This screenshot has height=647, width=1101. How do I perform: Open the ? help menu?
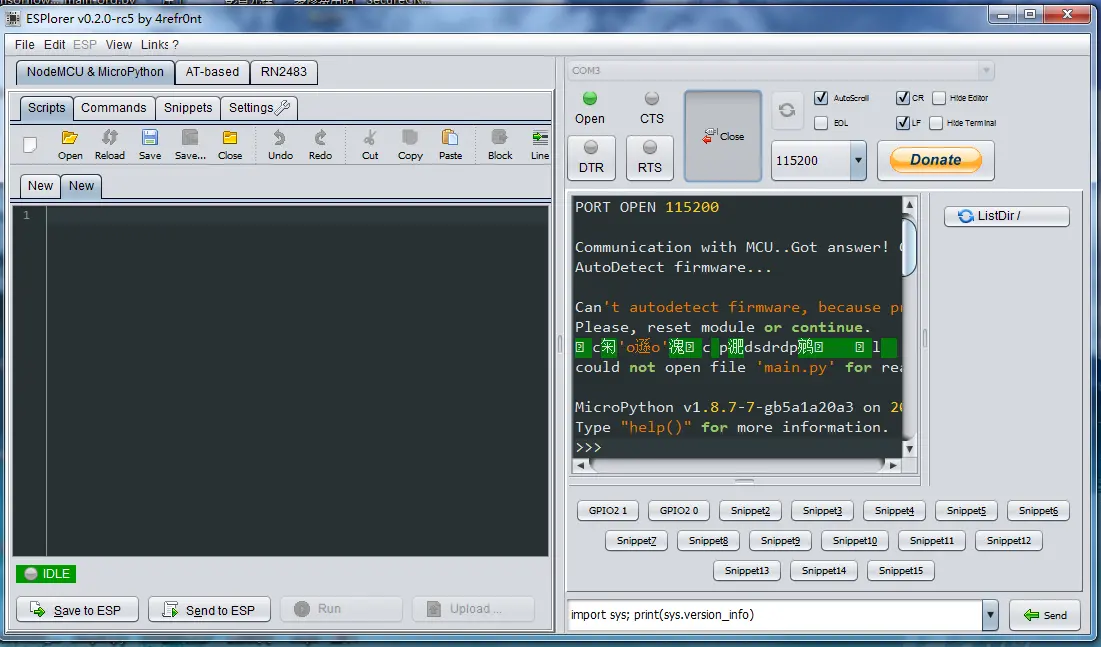point(176,44)
